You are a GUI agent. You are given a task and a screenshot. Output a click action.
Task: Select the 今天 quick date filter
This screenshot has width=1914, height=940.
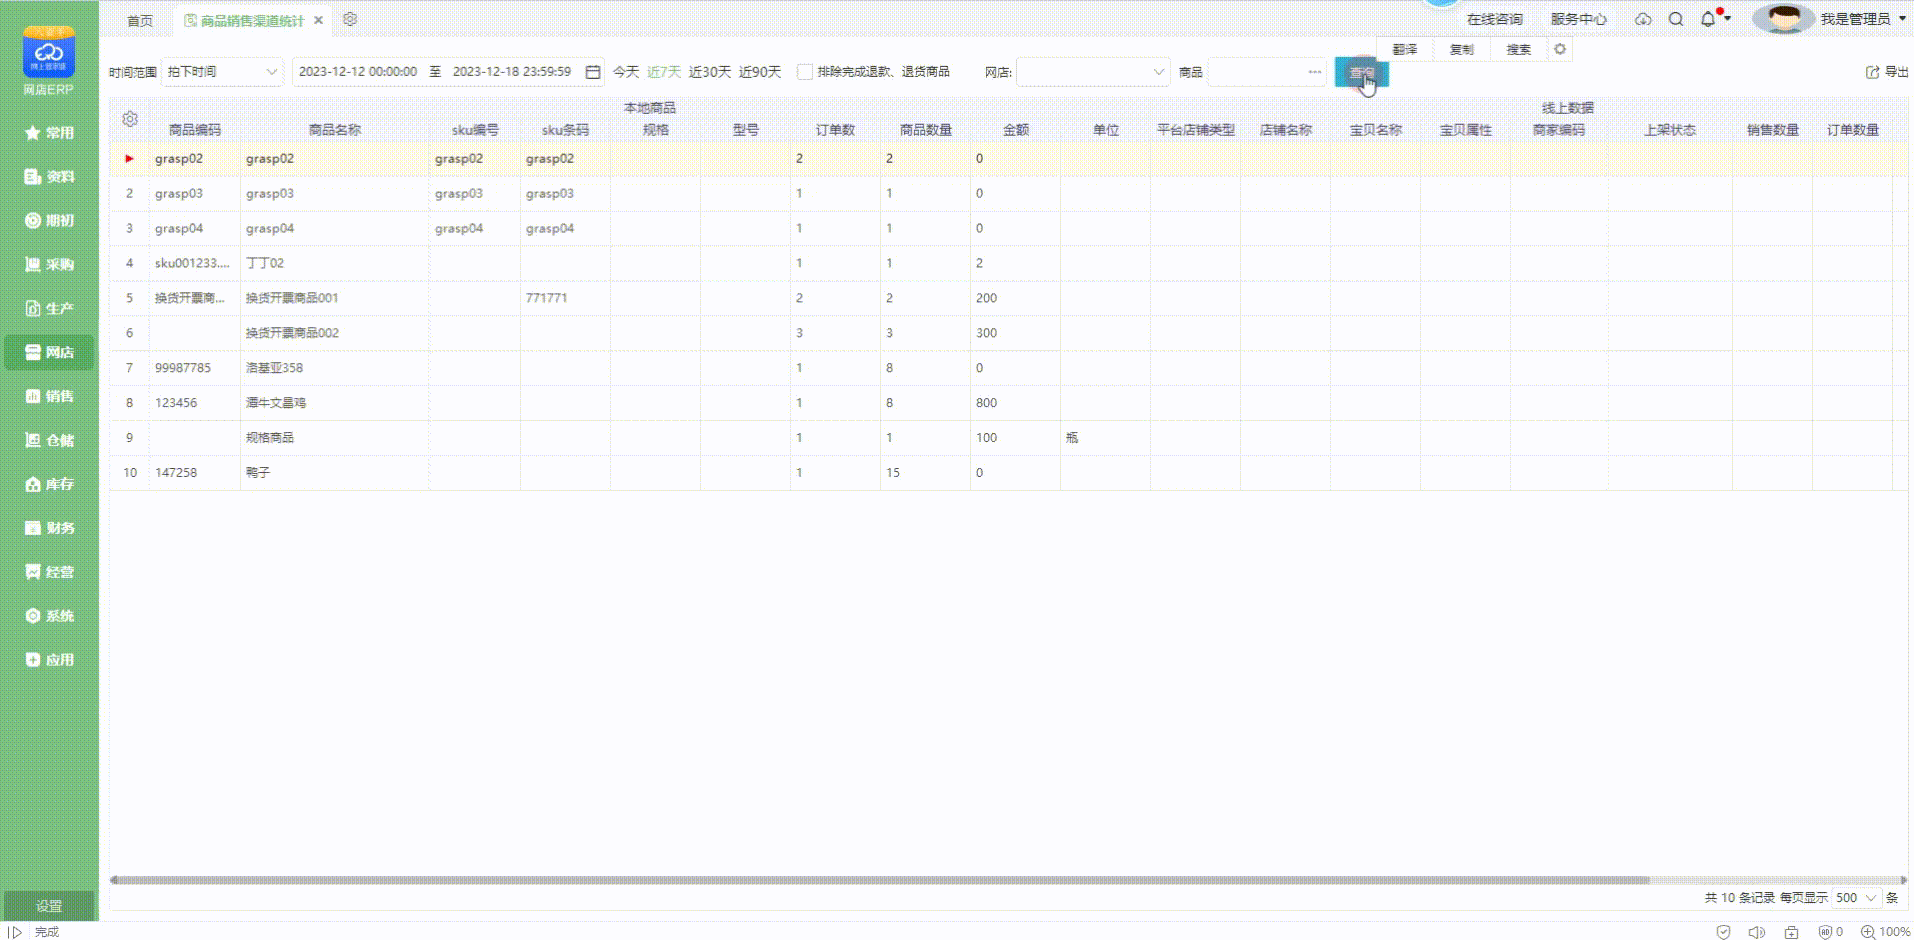coord(626,72)
